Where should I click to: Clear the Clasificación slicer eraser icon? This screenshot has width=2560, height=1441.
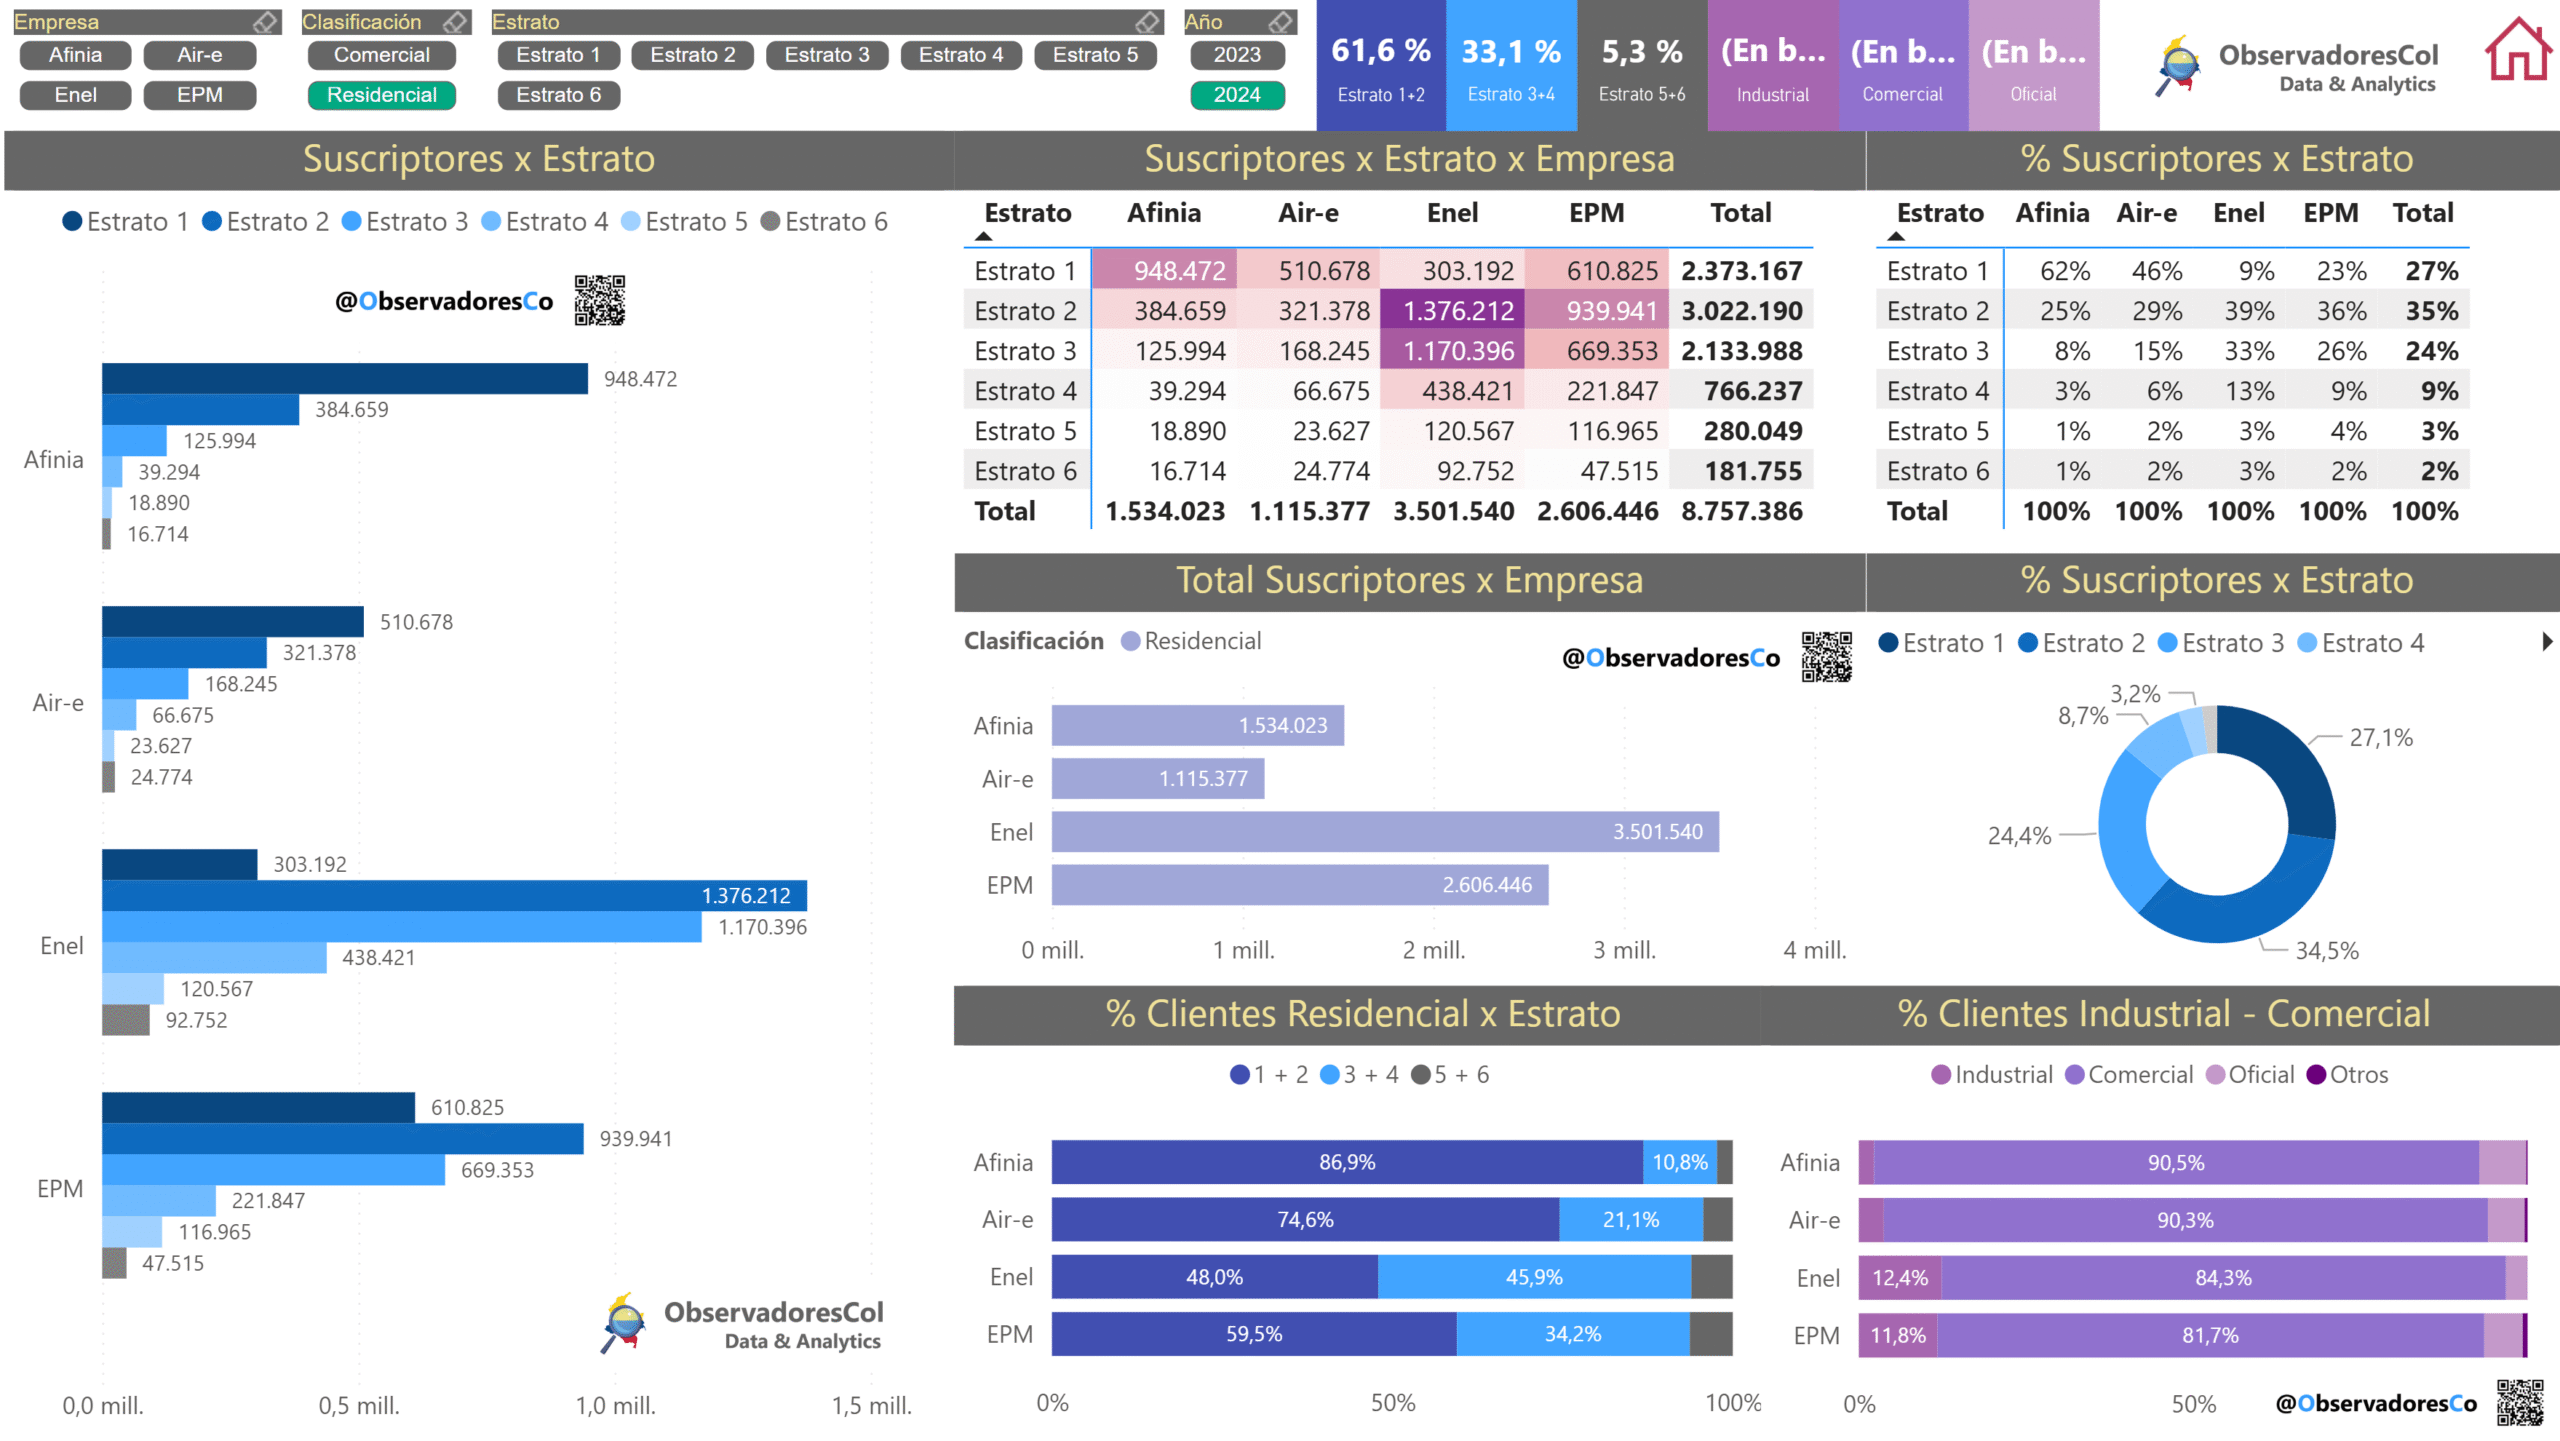[x=456, y=21]
